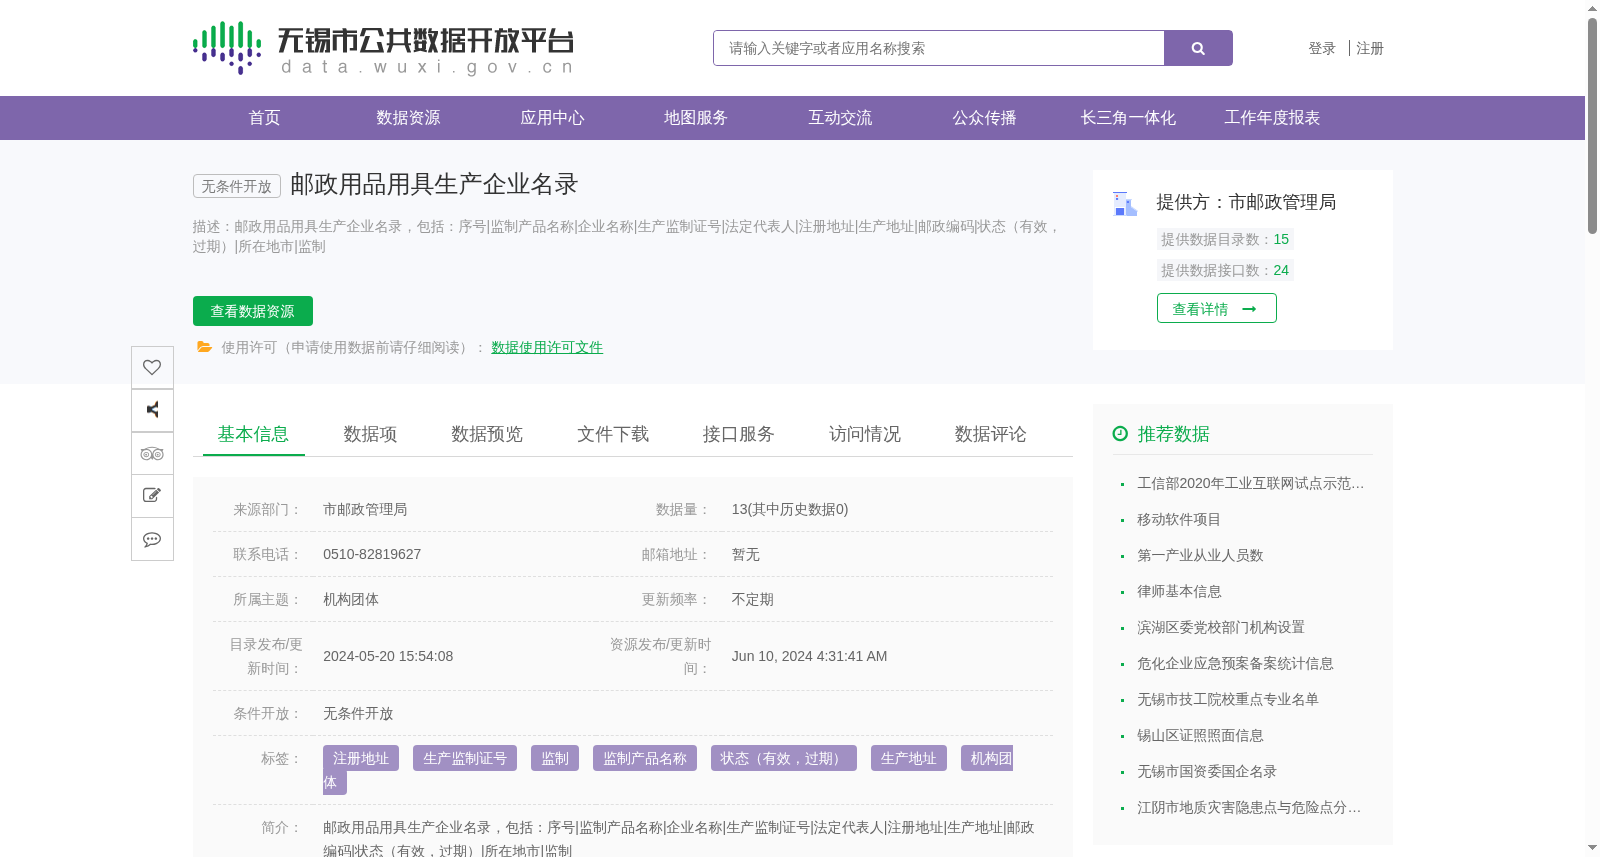
Task: Switch to the 数据项 tab
Action: tap(370, 434)
